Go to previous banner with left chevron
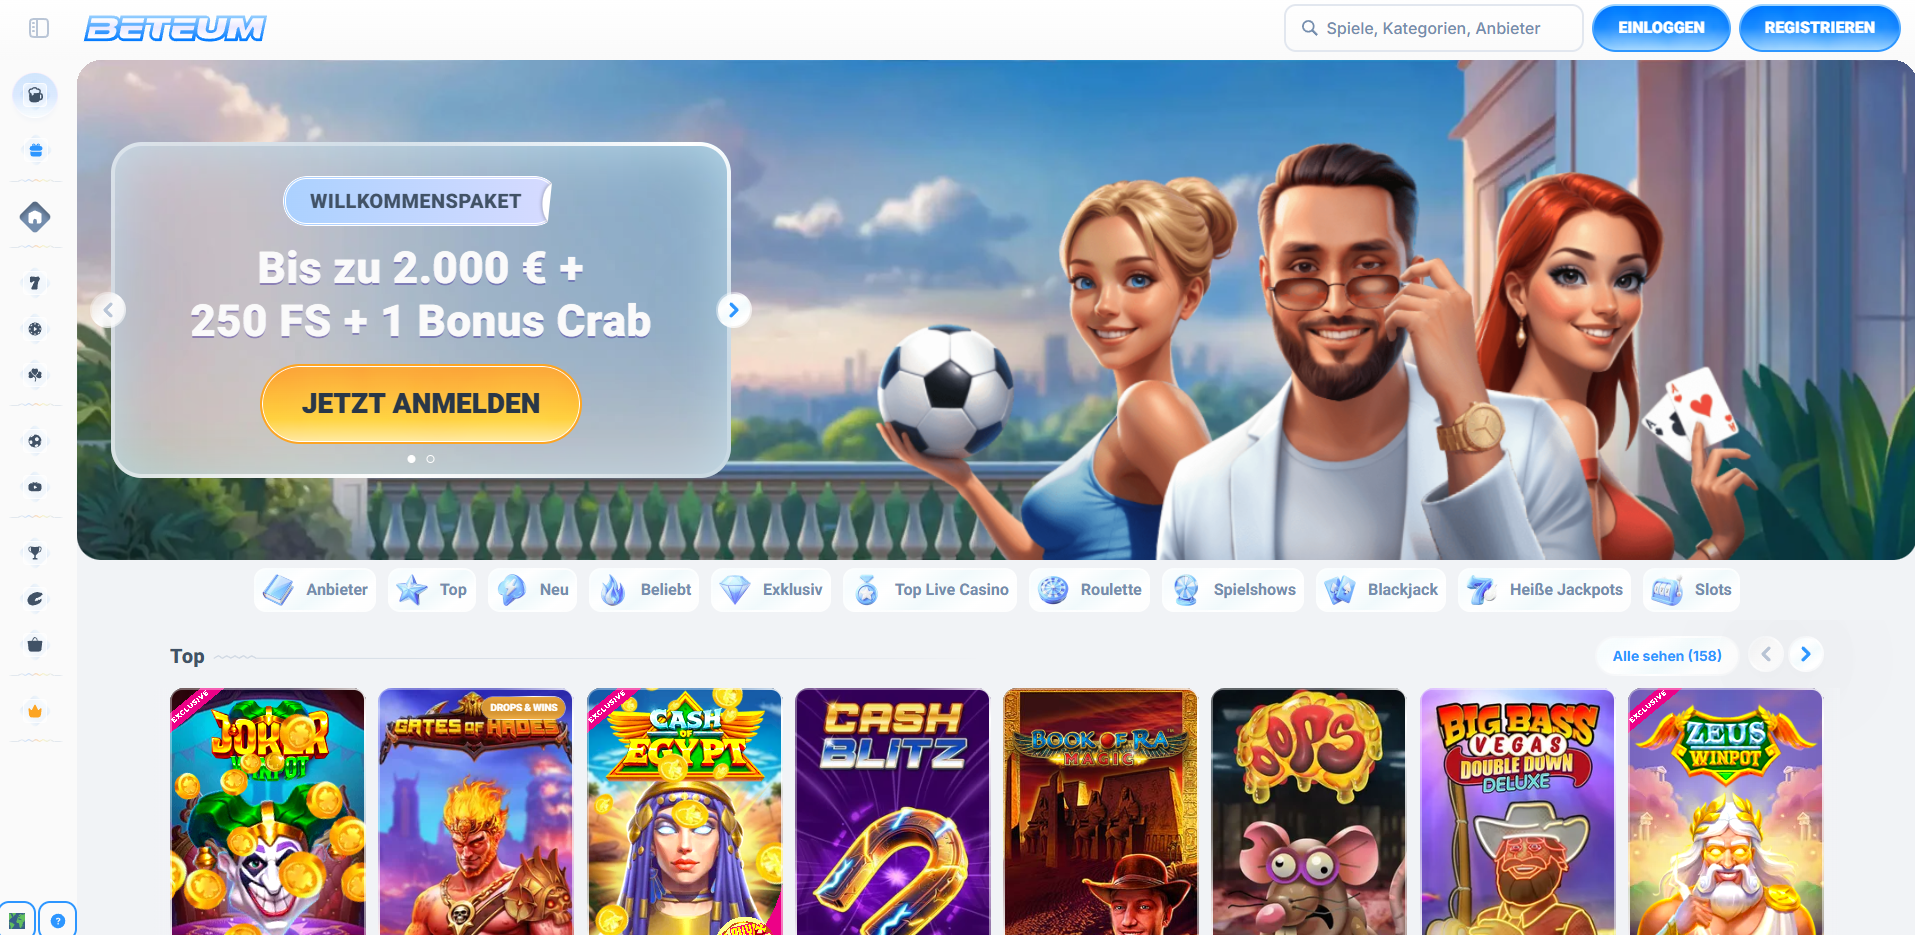This screenshot has height=935, width=1915. (x=108, y=310)
